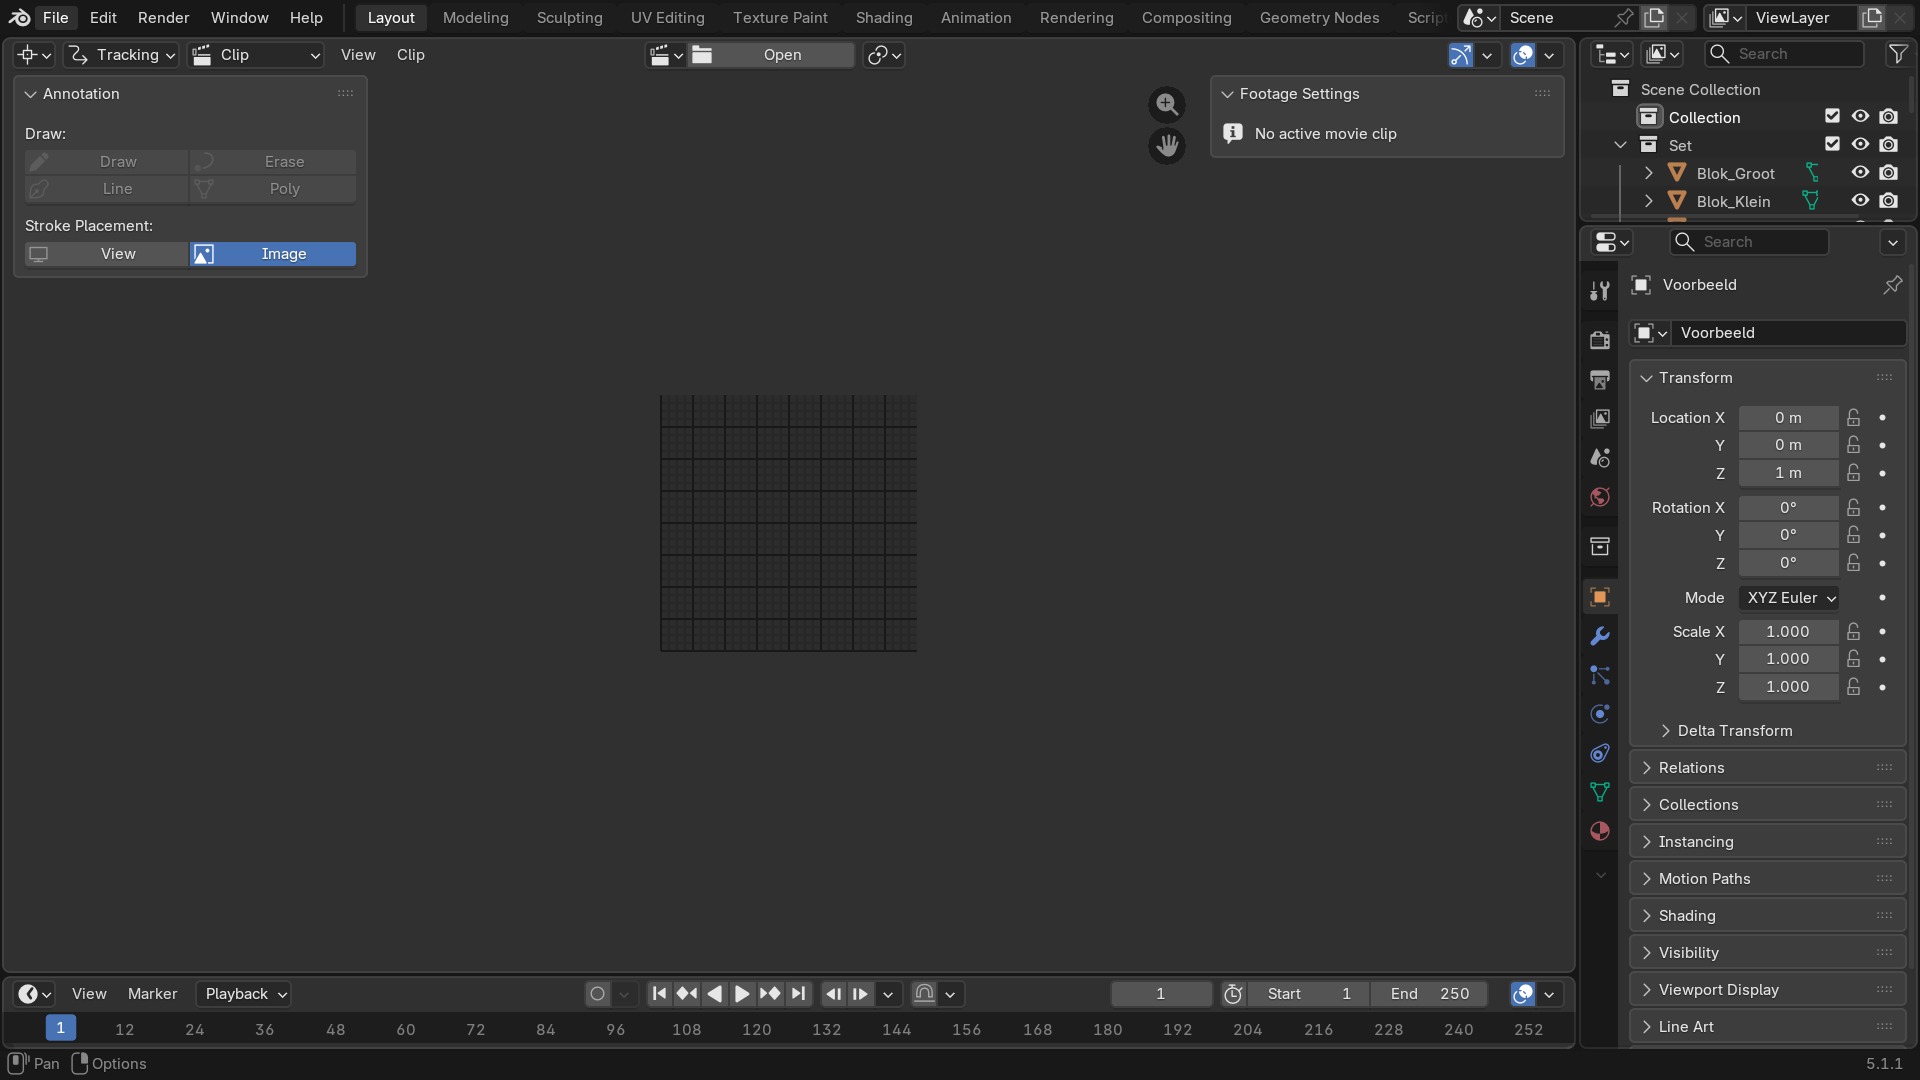
Task: Open the Object Constraints tab icon
Action: [x=1600, y=753]
